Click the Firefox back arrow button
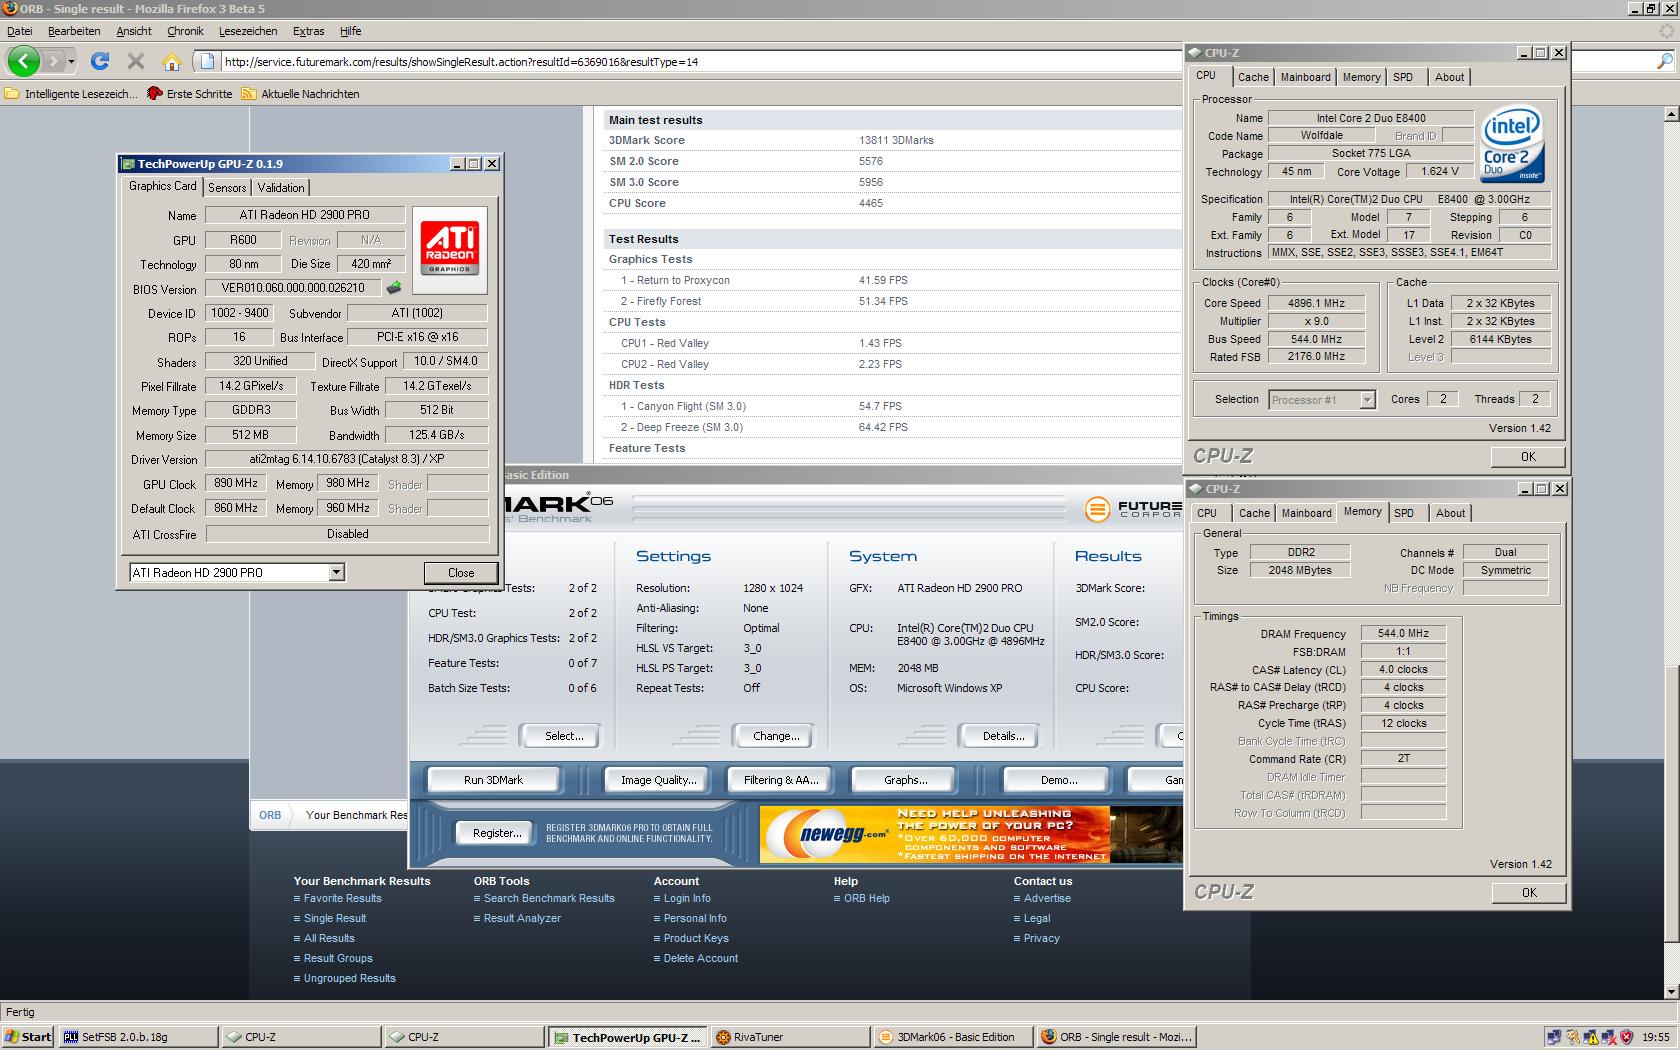1680x1050 pixels. 23,61
